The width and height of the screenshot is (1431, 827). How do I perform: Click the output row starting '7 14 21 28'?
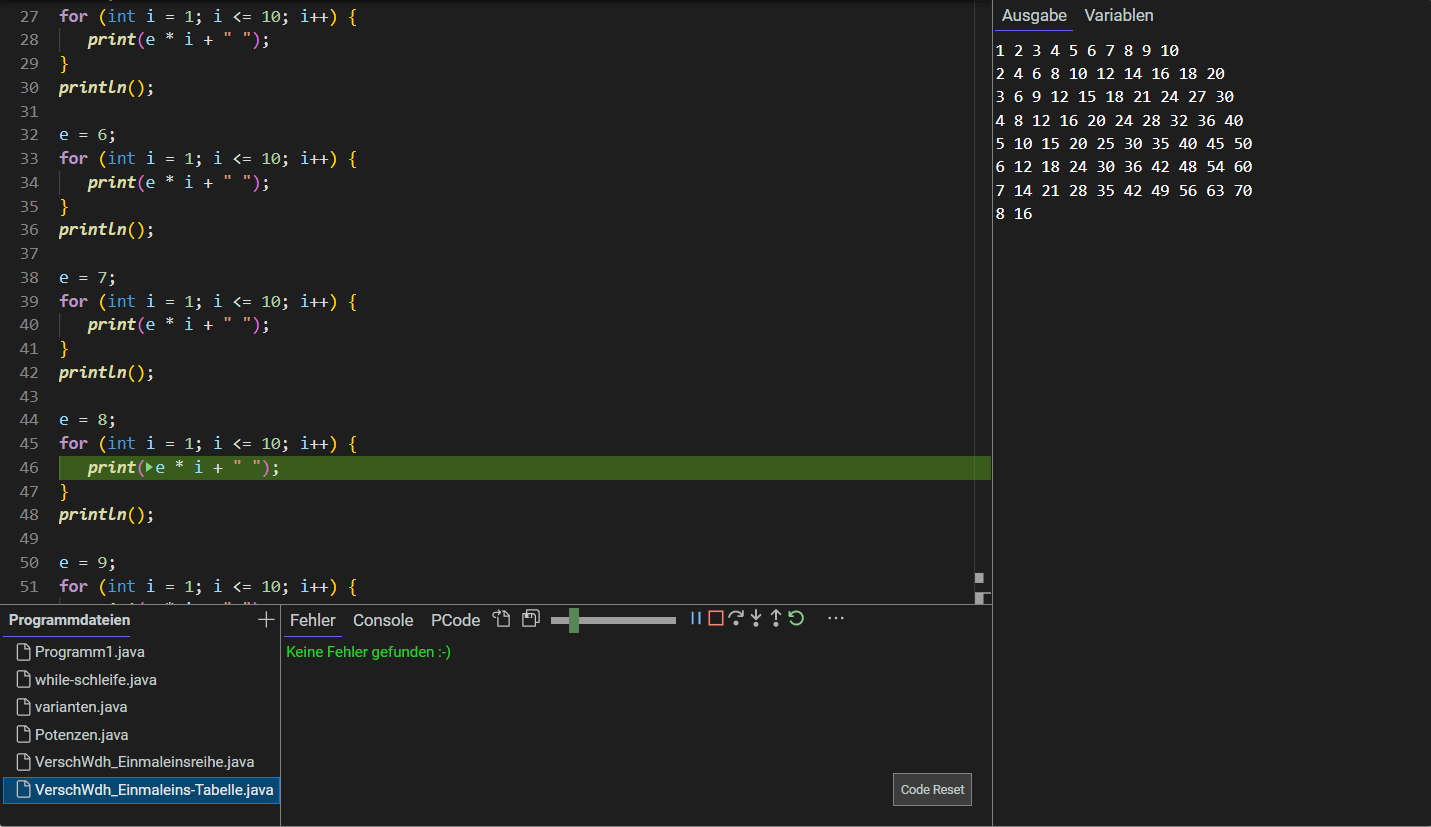pyautogui.click(x=1124, y=191)
